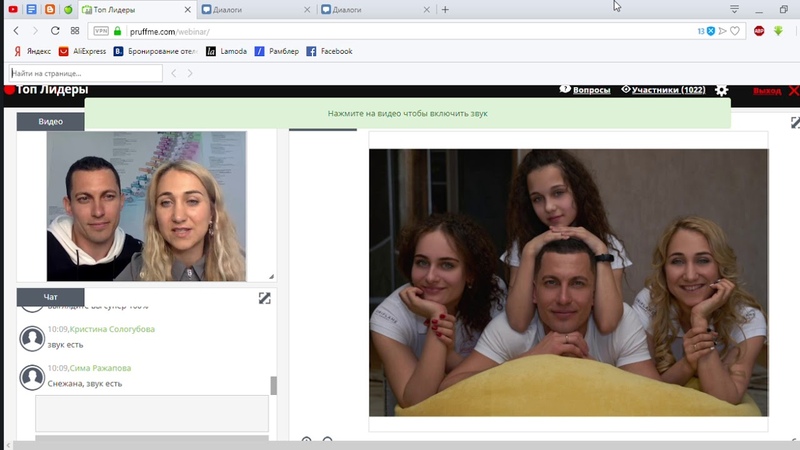Click Кристина Сологубова's name in chat
800x450 pixels.
pos(112,329)
